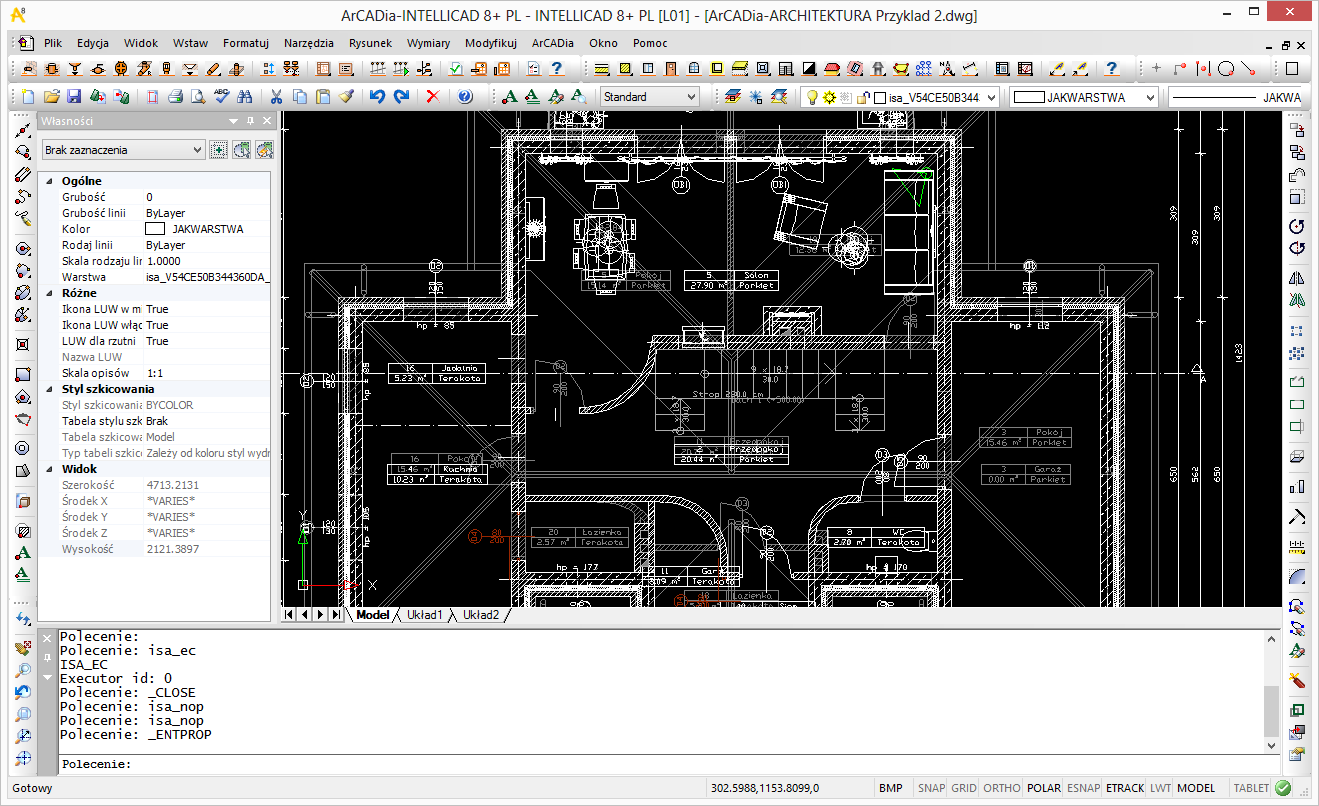Image resolution: width=1319 pixels, height=806 pixels.
Task: Click the New document icon in standard toolbar
Action: pos(28,97)
